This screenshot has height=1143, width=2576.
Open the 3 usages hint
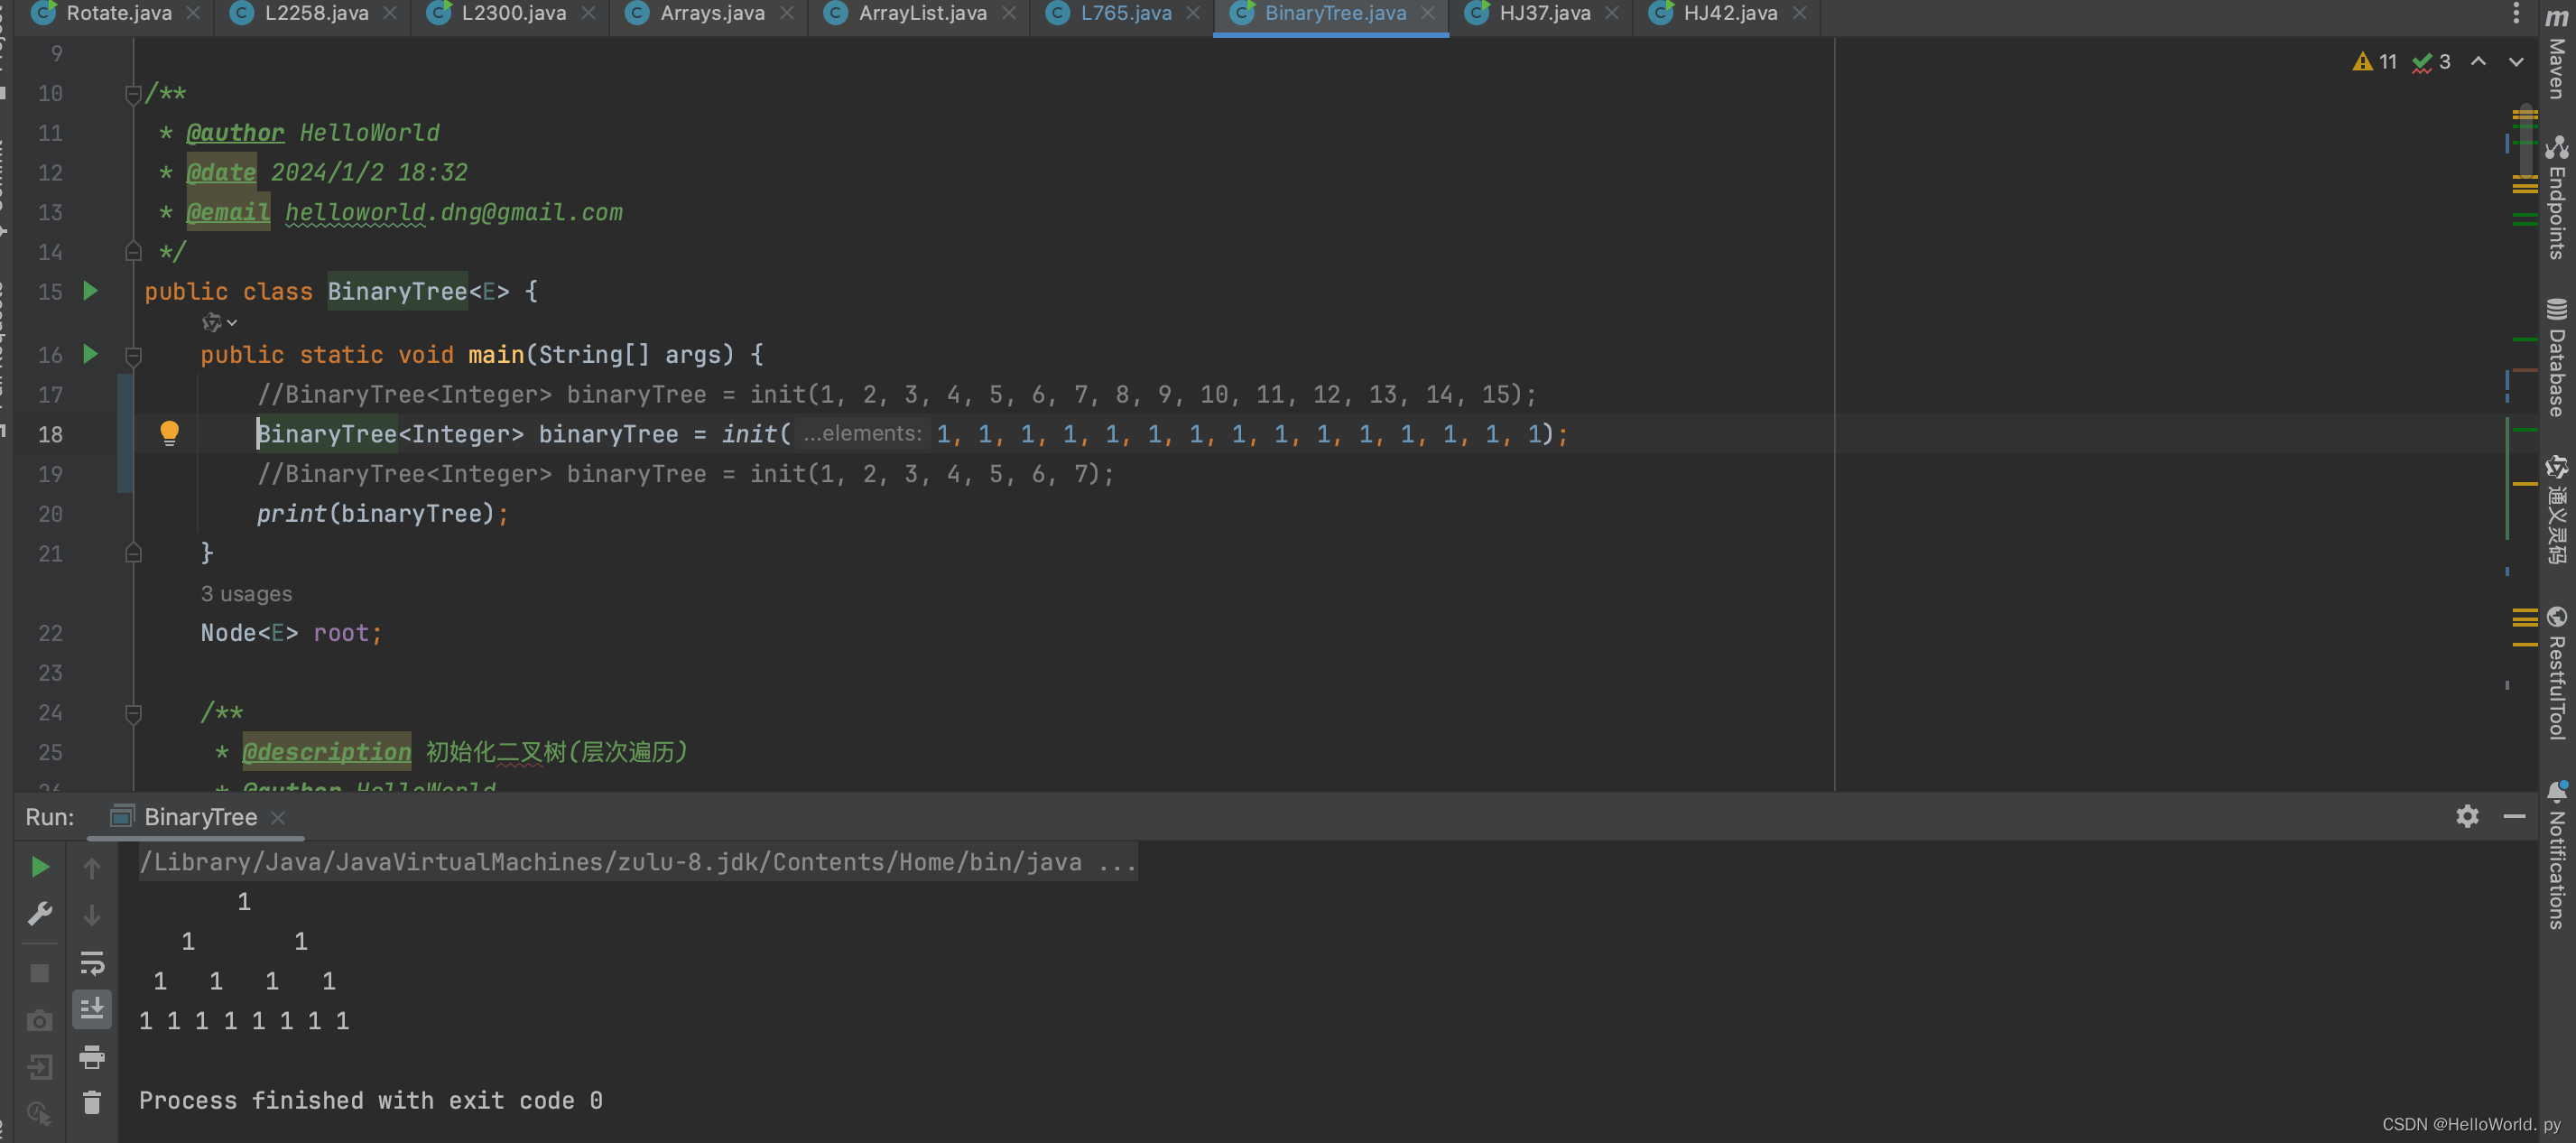point(246,594)
